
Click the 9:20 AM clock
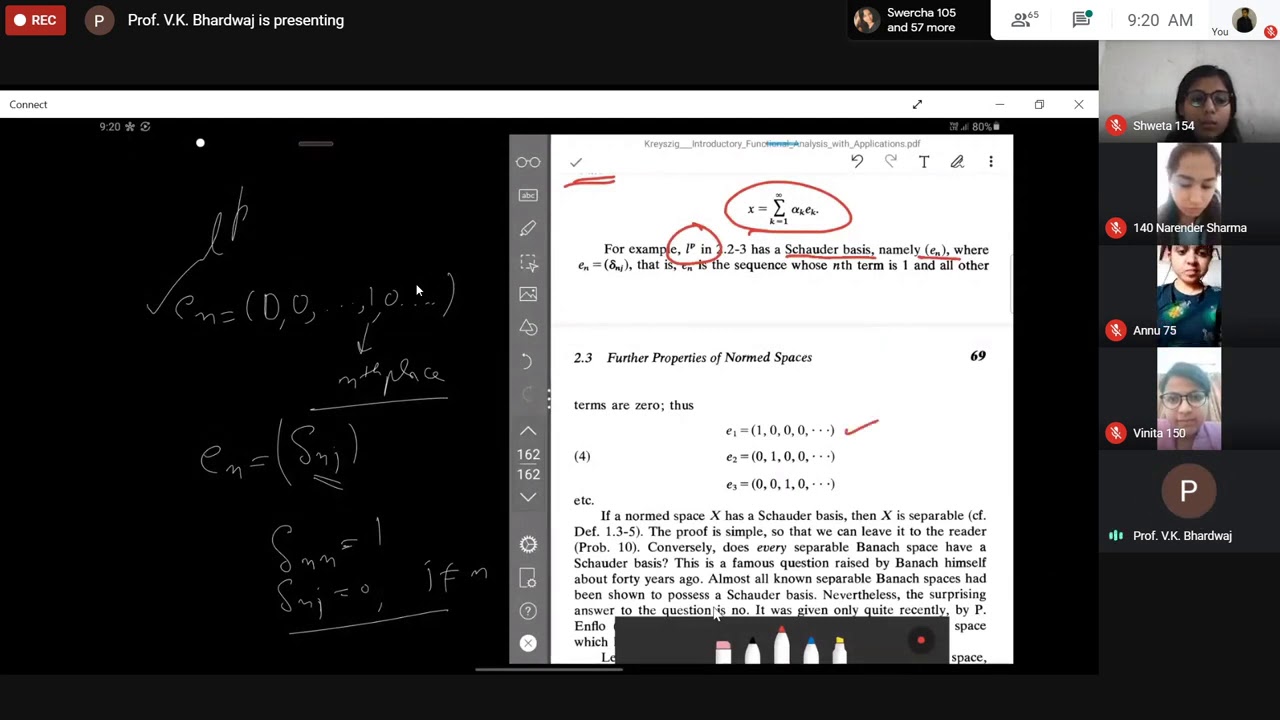1160,20
